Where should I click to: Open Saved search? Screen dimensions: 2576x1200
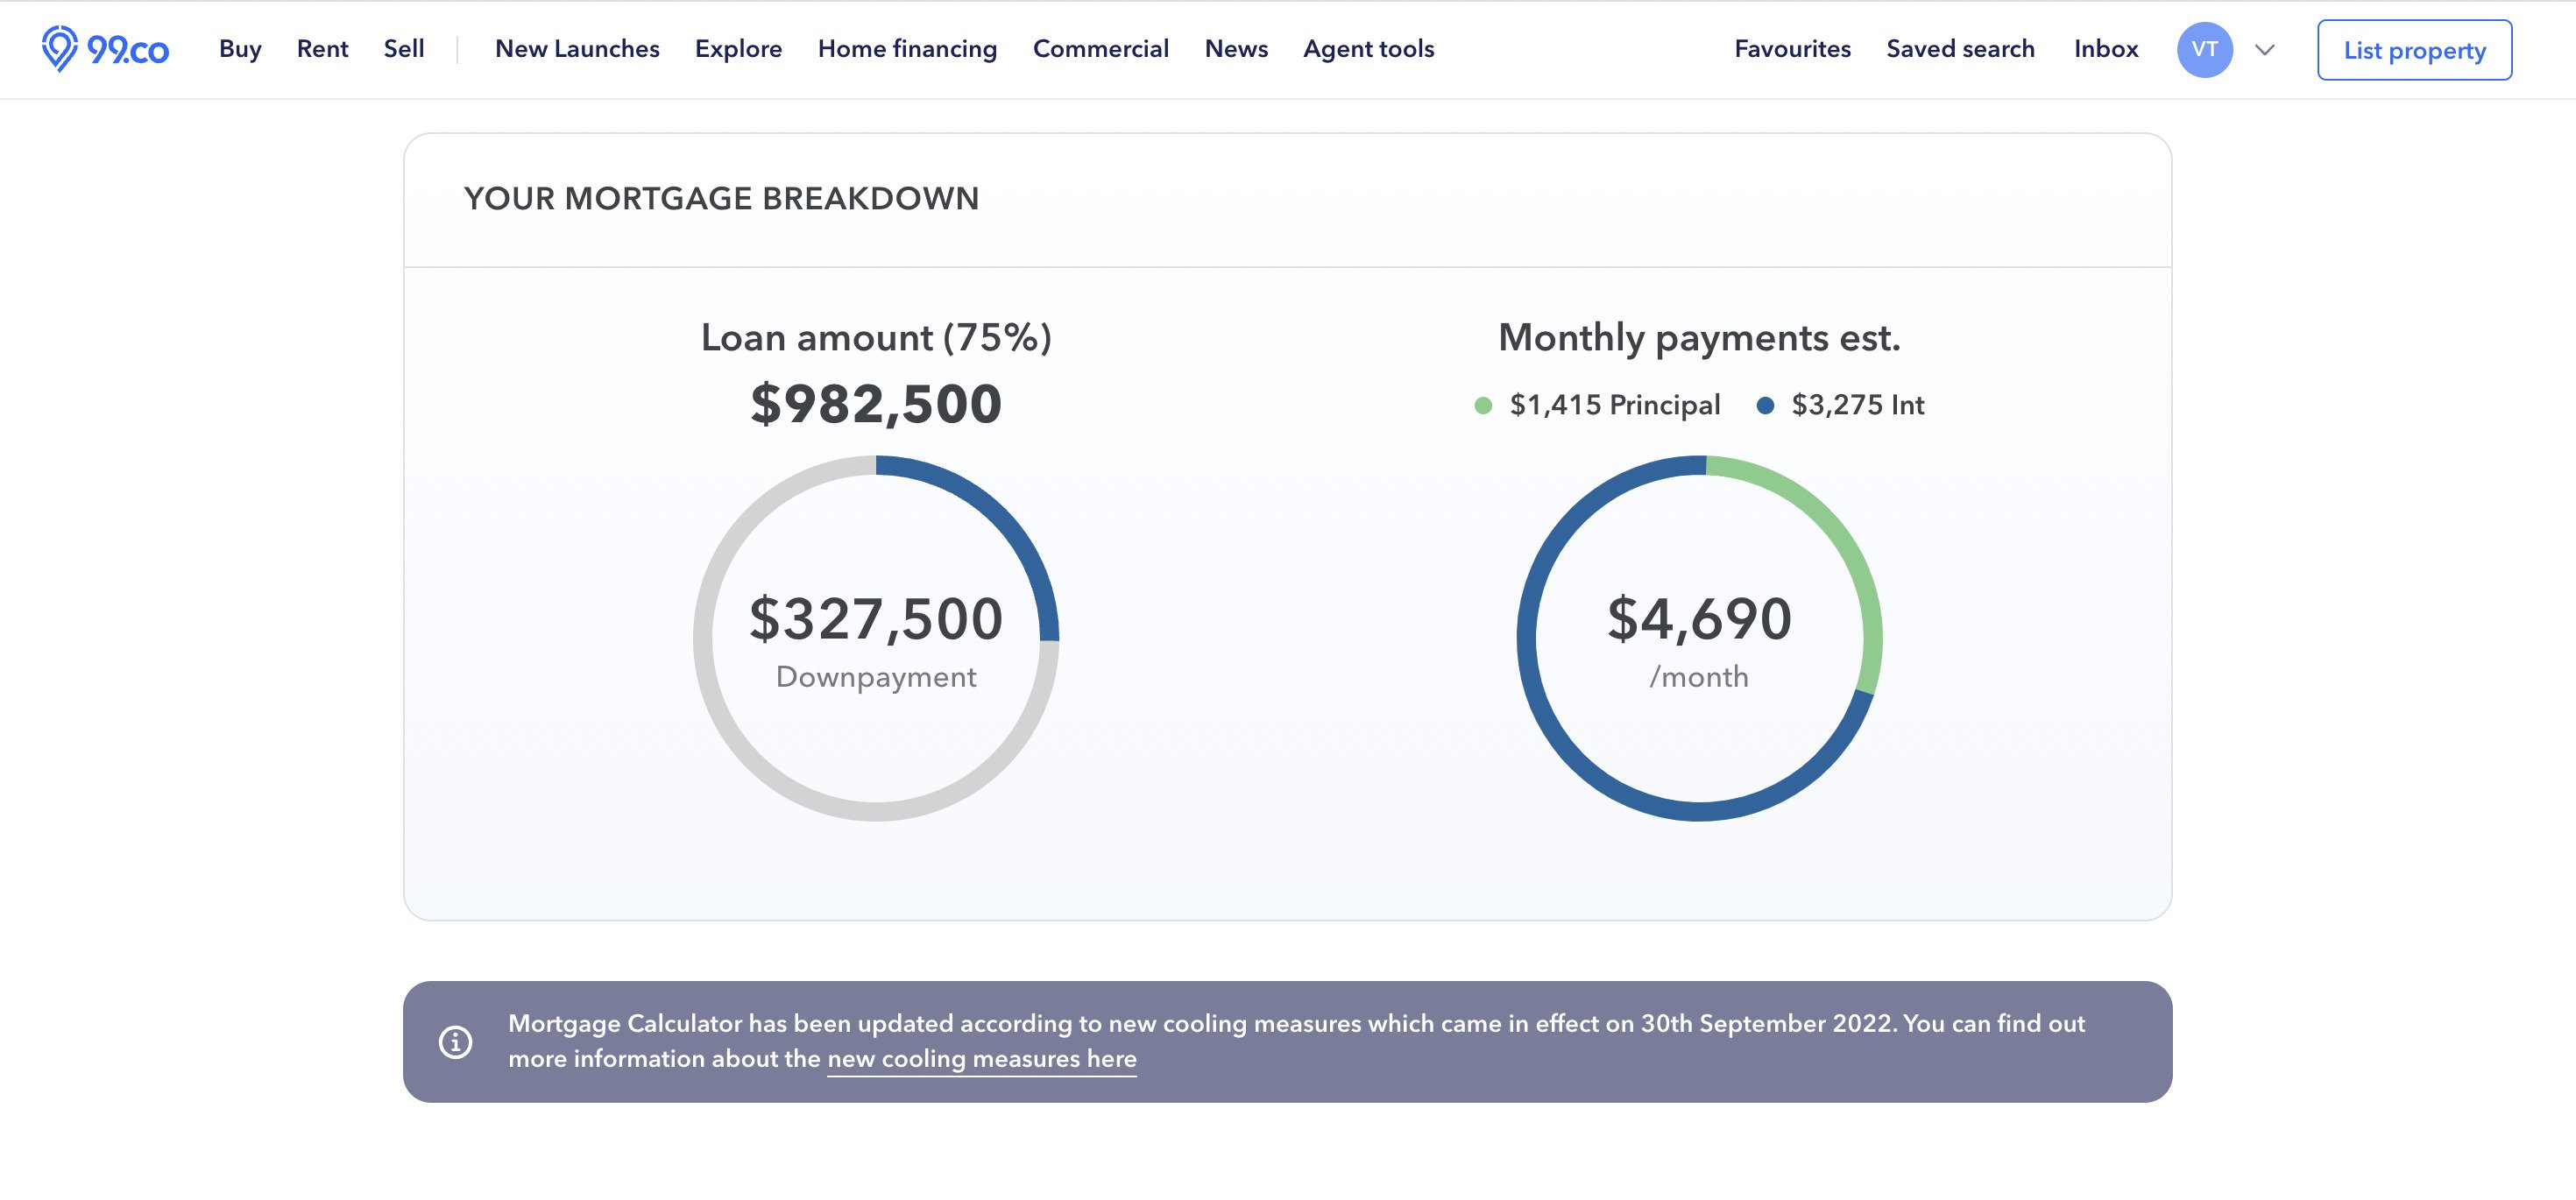point(1960,49)
